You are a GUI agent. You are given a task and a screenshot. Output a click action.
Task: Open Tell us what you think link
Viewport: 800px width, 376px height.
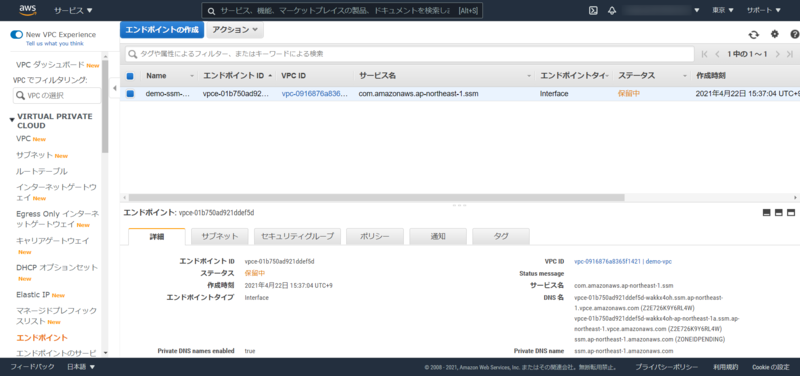[55, 44]
